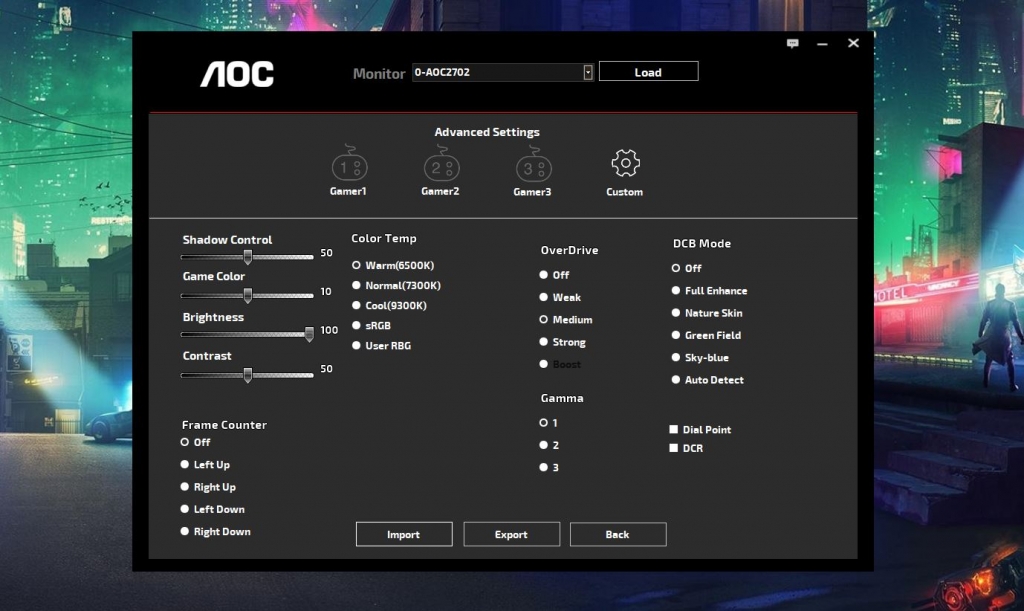This screenshot has height=611, width=1024.
Task: Click the feedback chat icon in title bar
Action: tap(793, 44)
